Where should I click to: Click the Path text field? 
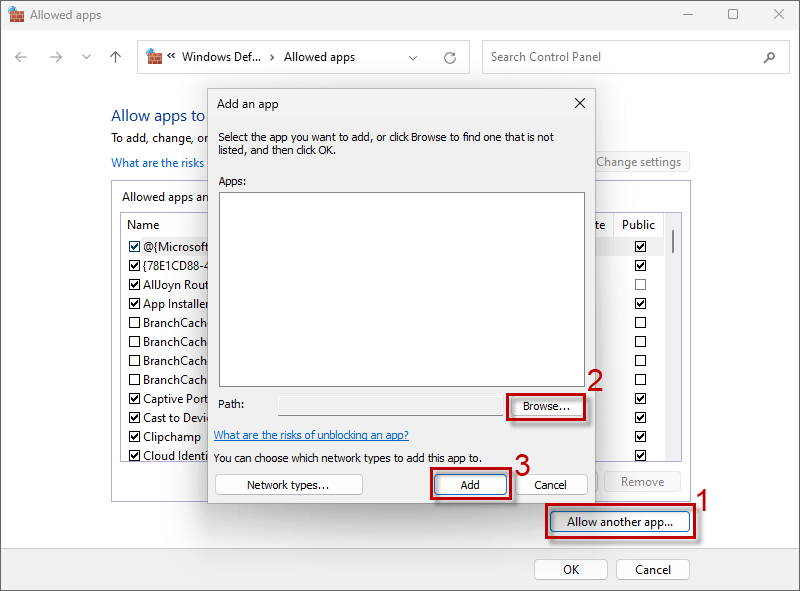[390, 406]
